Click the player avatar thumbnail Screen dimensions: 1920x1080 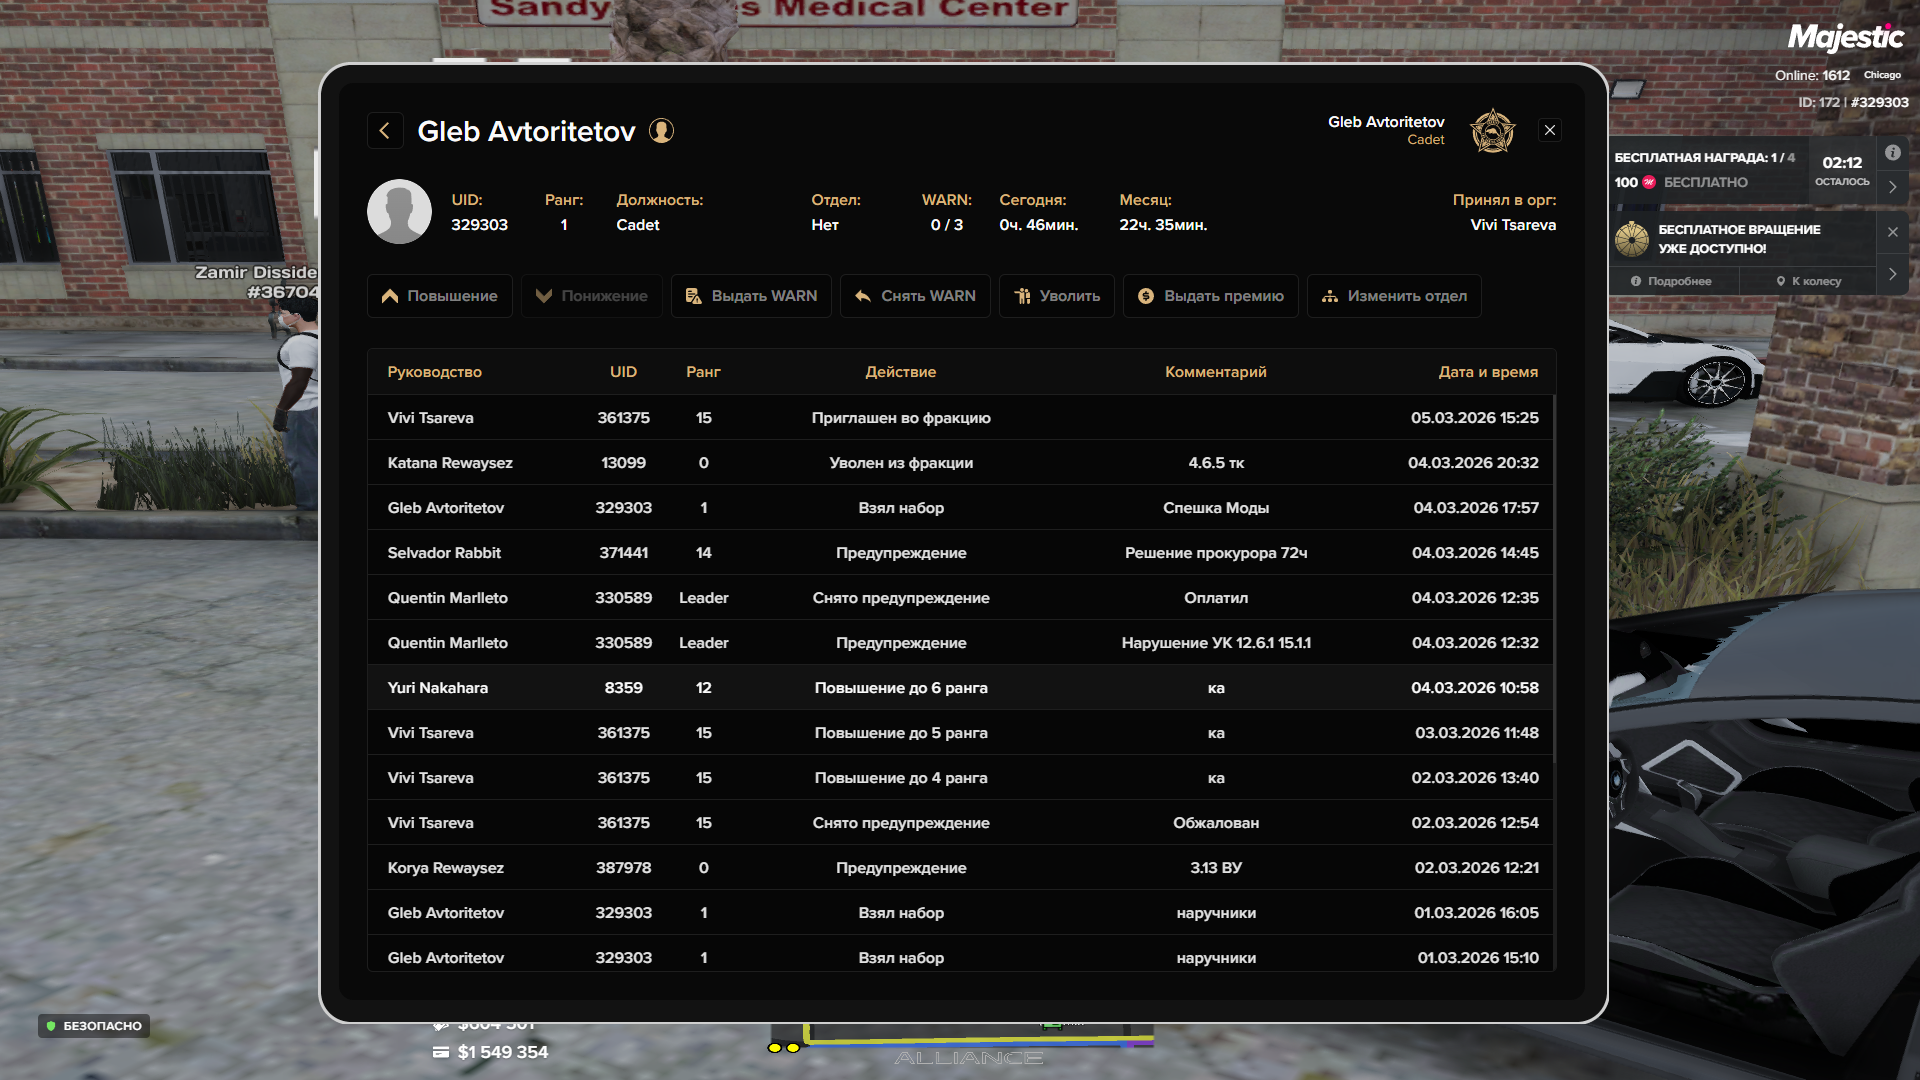pyautogui.click(x=399, y=212)
